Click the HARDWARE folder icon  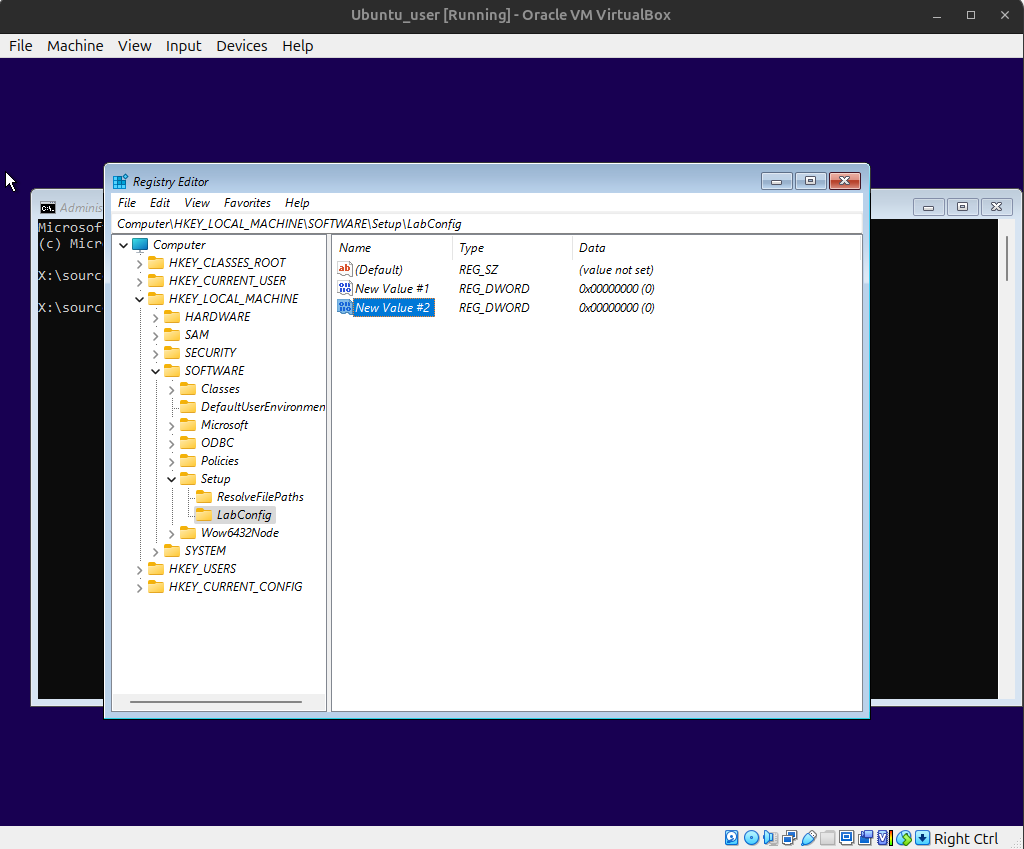(172, 317)
